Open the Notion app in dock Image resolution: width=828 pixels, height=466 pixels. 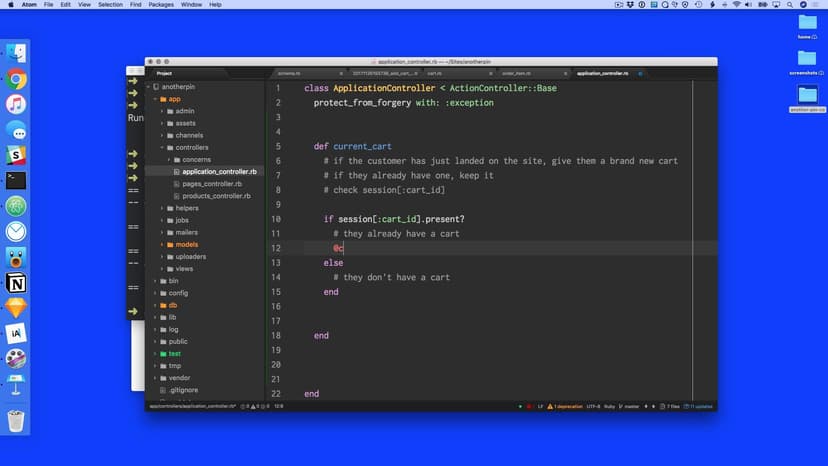[x=16, y=283]
